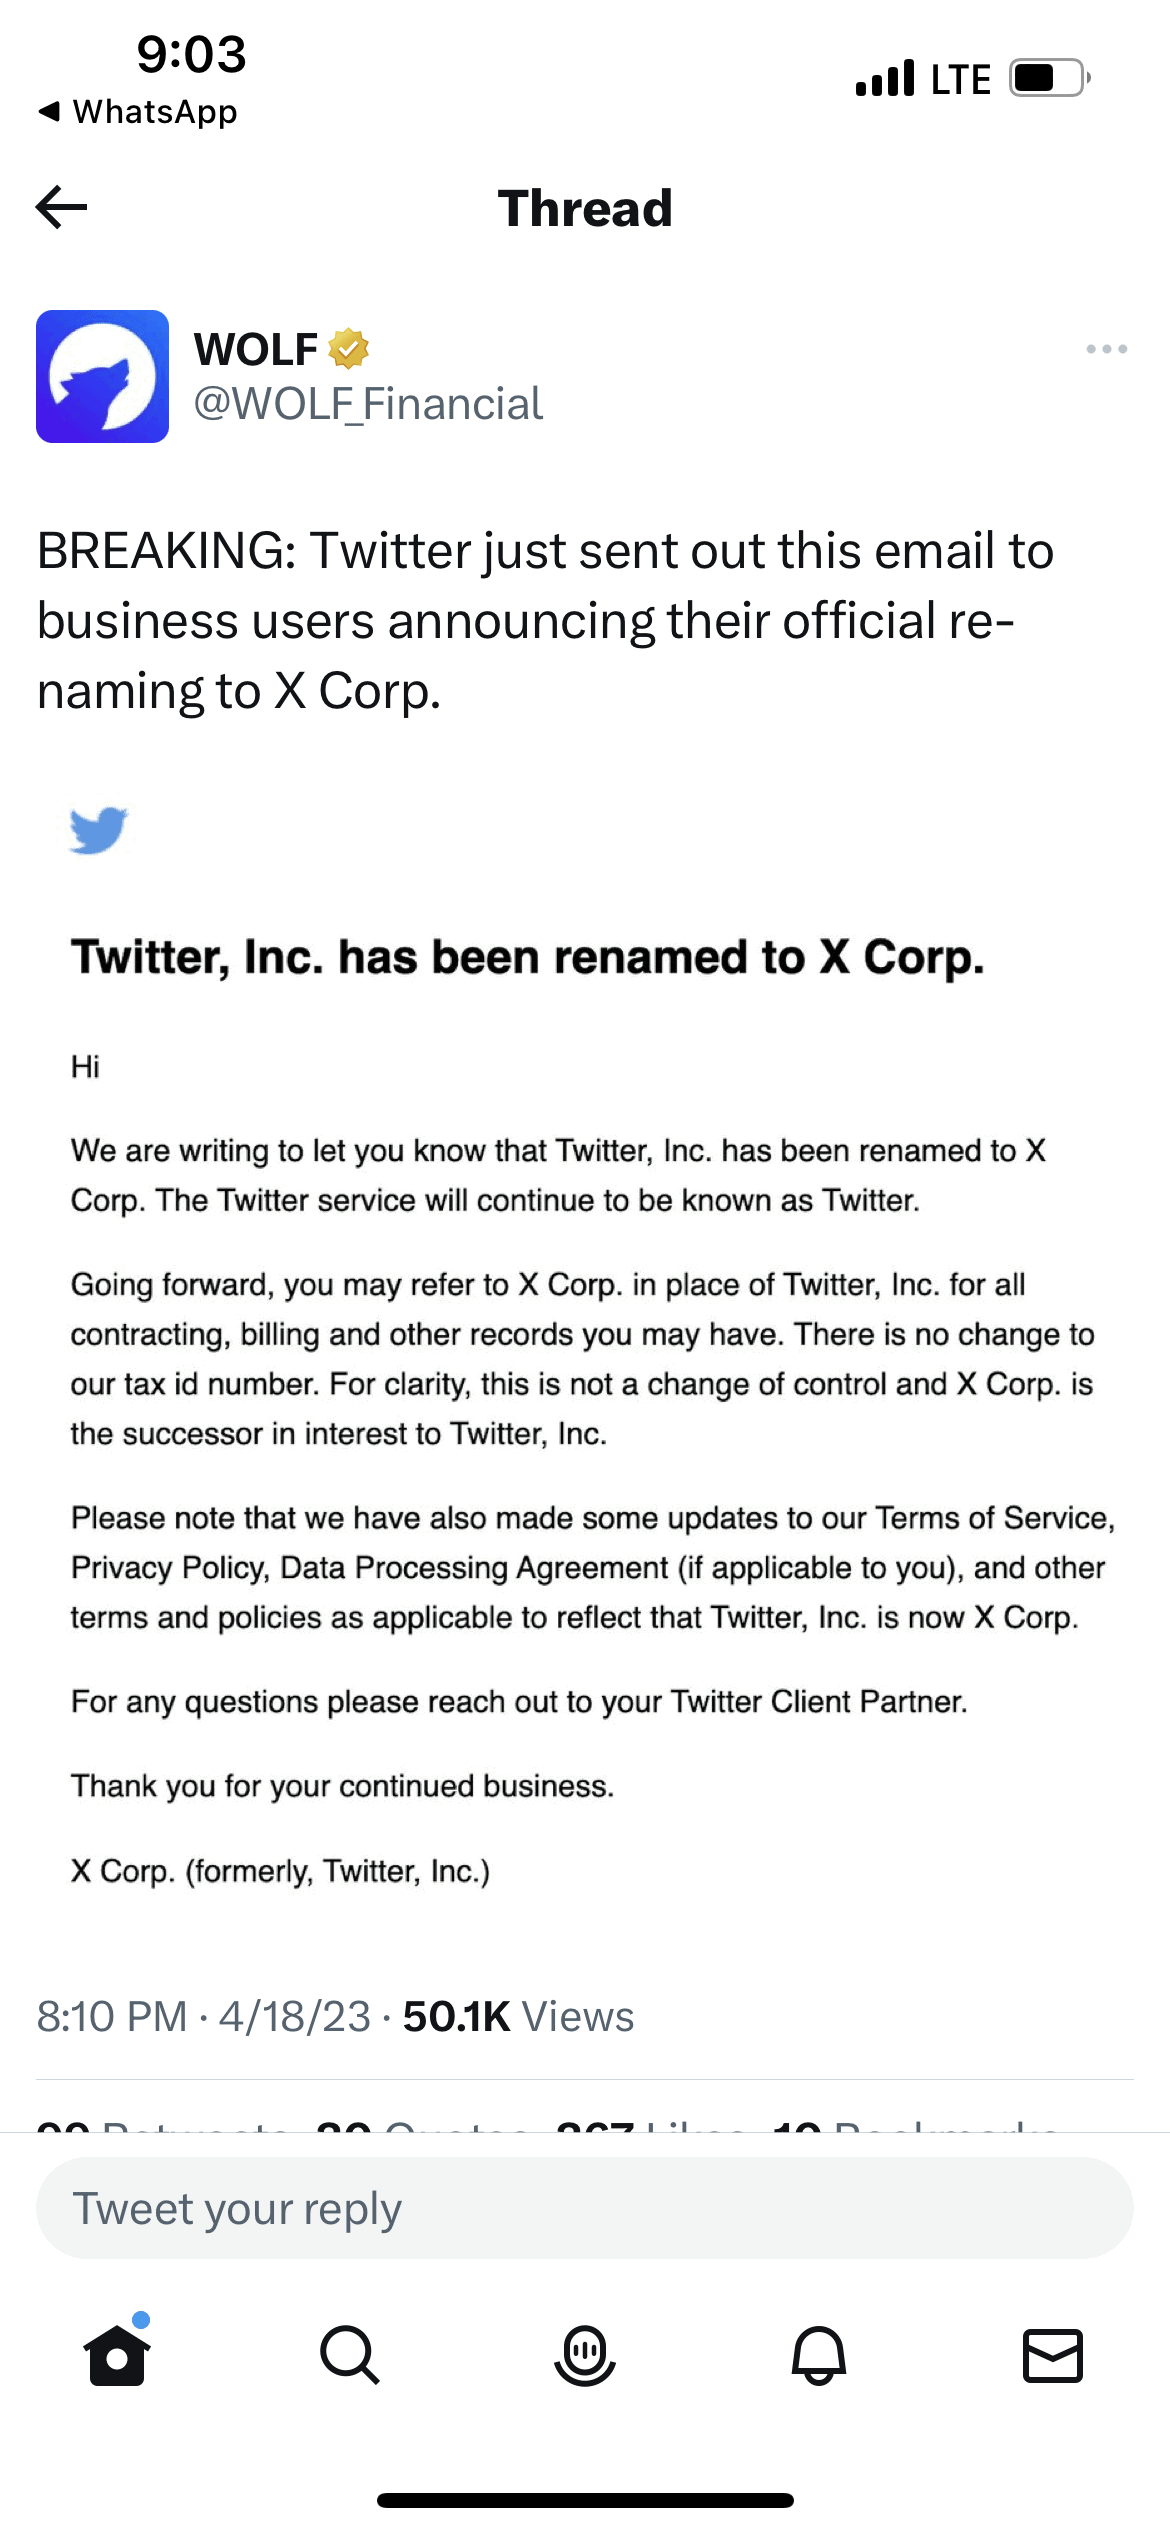Open the WOLF wolf-logo profile avatar
Screen dimensions: 1170x2532
102,376
